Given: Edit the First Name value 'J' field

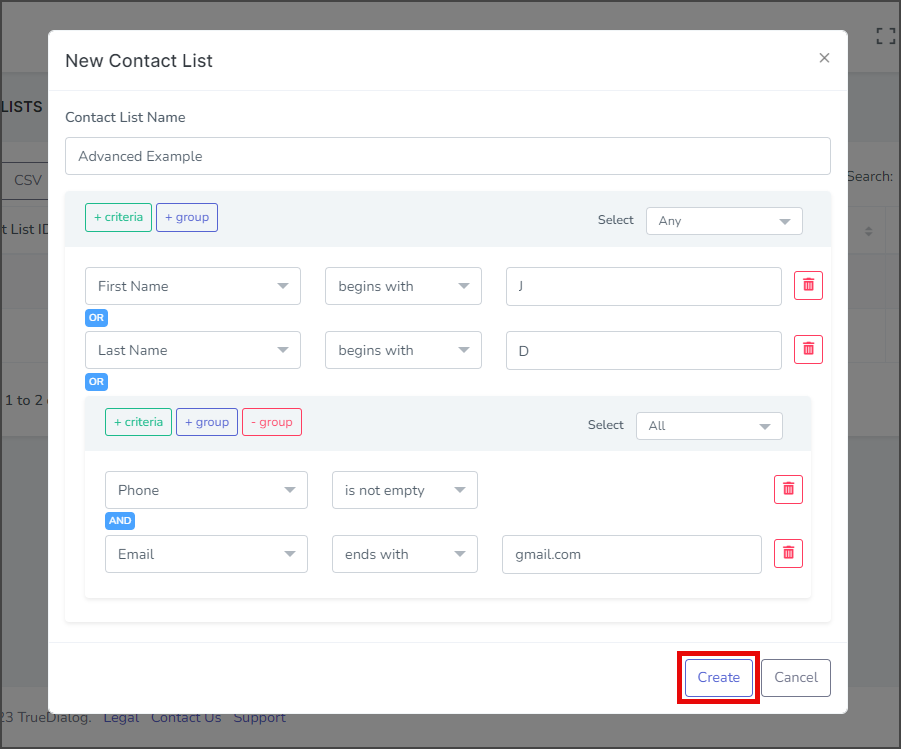Looking at the screenshot, I should click(x=644, y=286).
